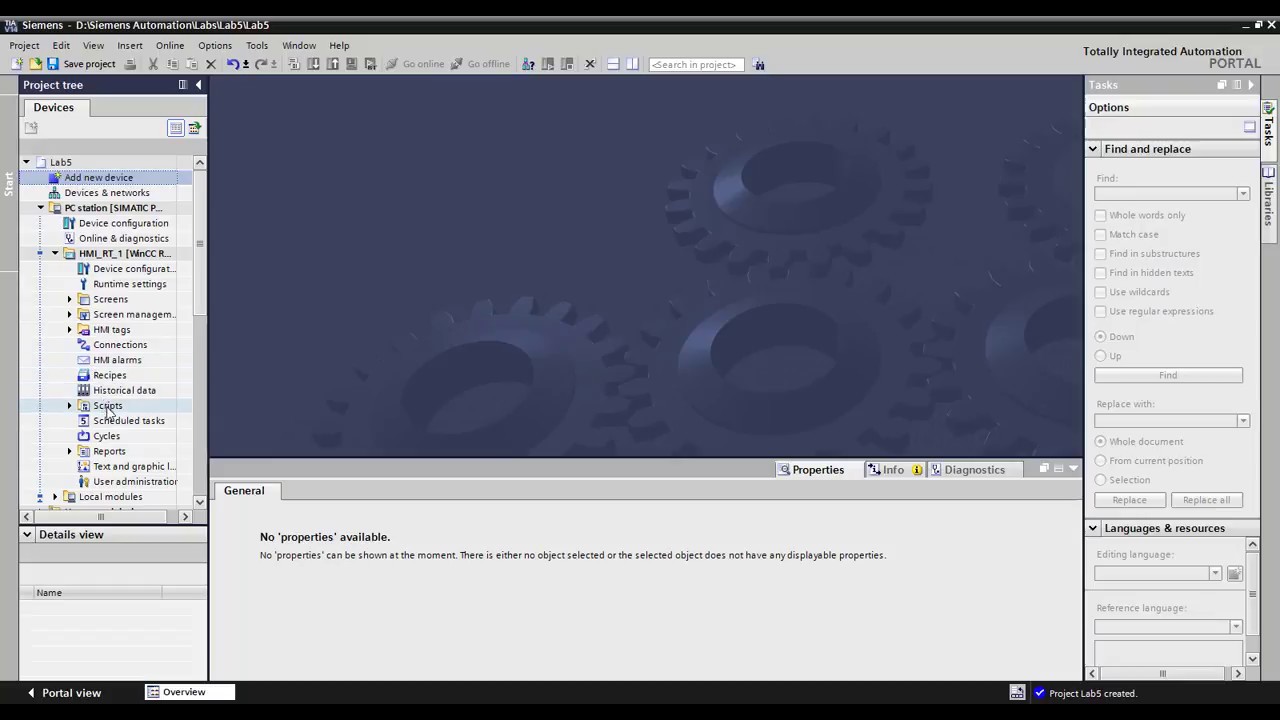Toggle the Whole words only checkbox
1280x720 pixels.
[1100, 215]
